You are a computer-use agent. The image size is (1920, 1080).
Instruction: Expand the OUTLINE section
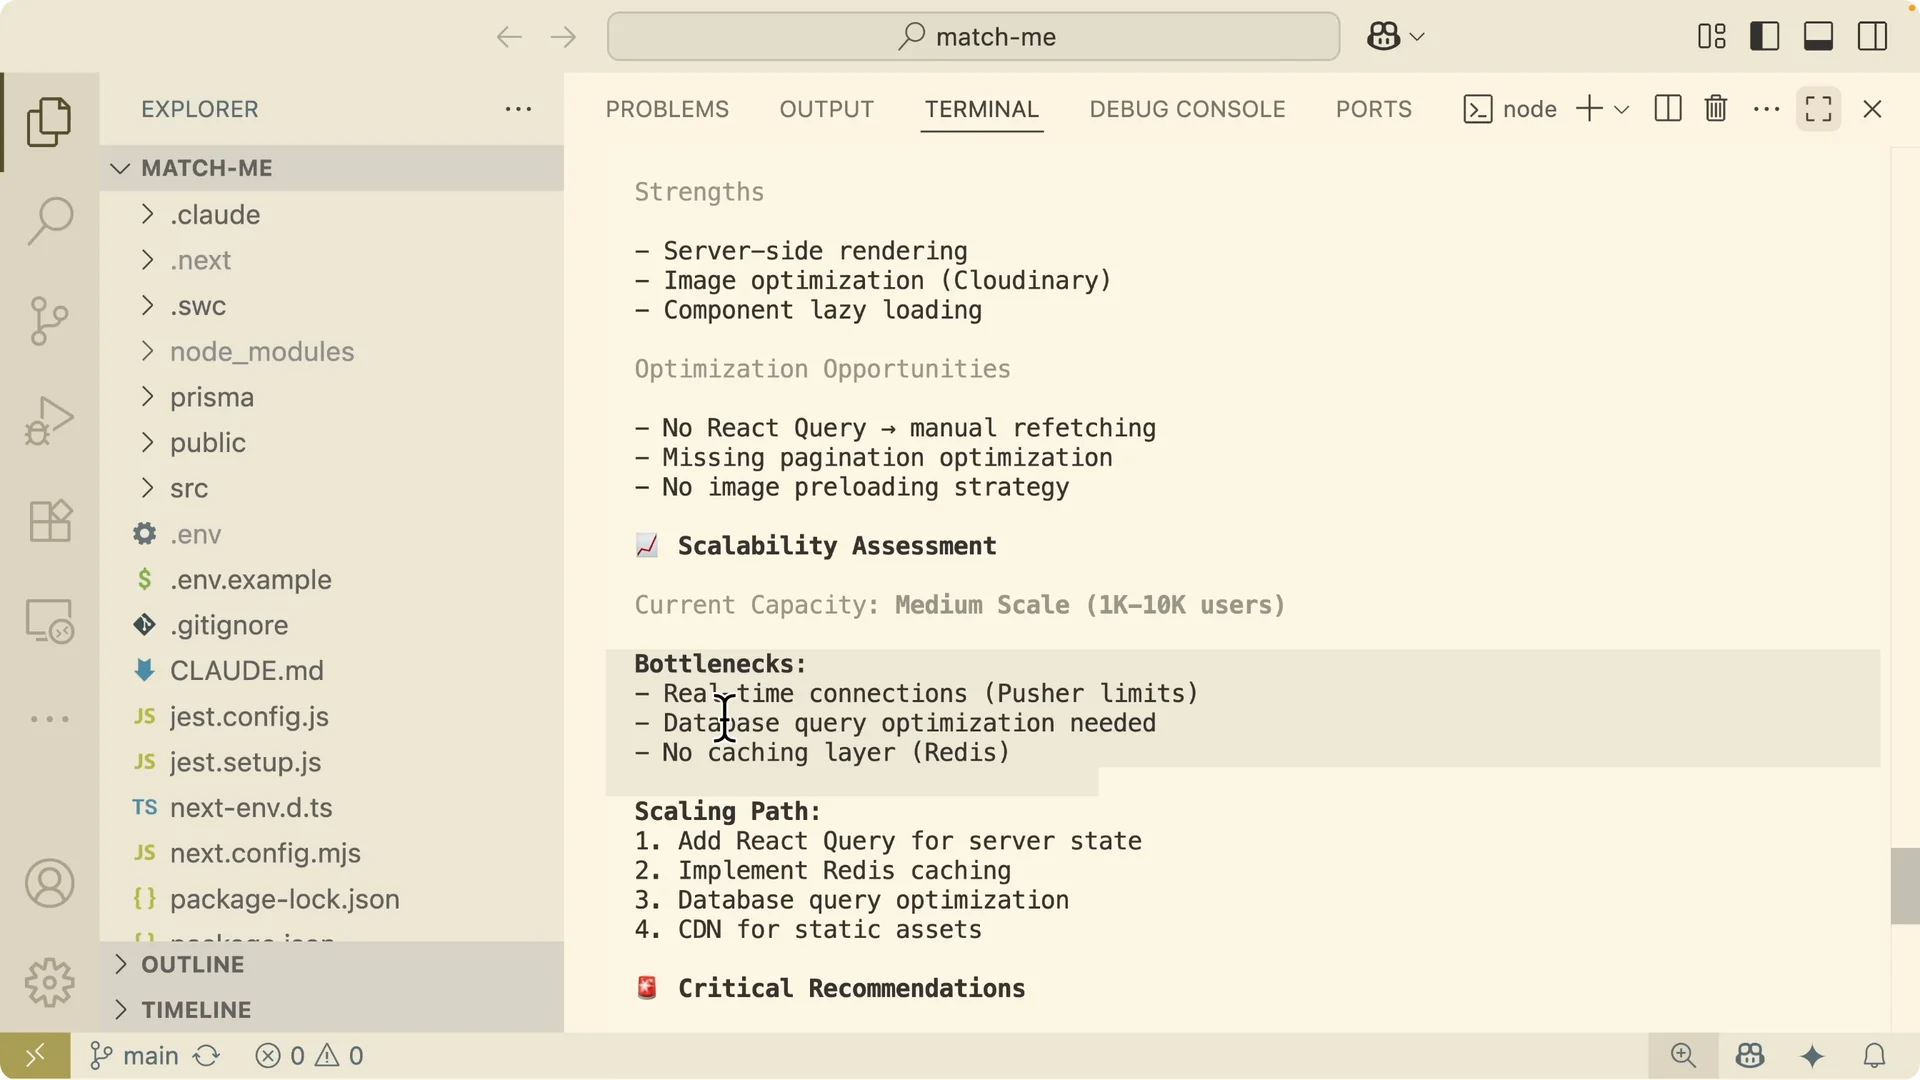tap(332, 965)
